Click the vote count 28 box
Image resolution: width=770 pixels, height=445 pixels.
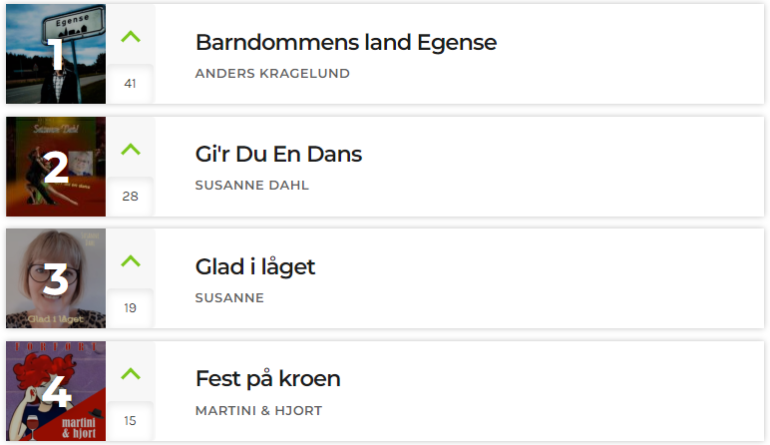point(130,196)
